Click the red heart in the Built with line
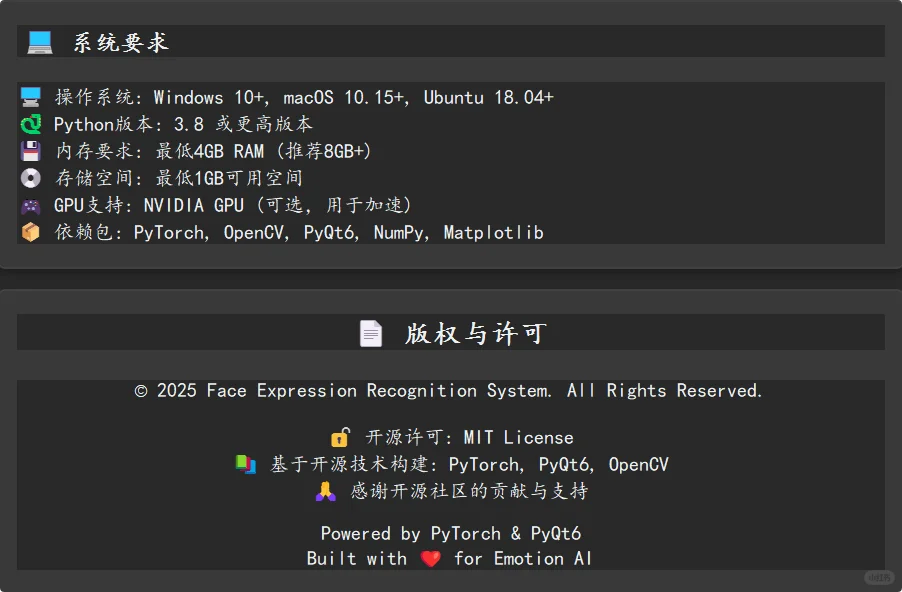902x592 pixels. (x=430, y=559)
